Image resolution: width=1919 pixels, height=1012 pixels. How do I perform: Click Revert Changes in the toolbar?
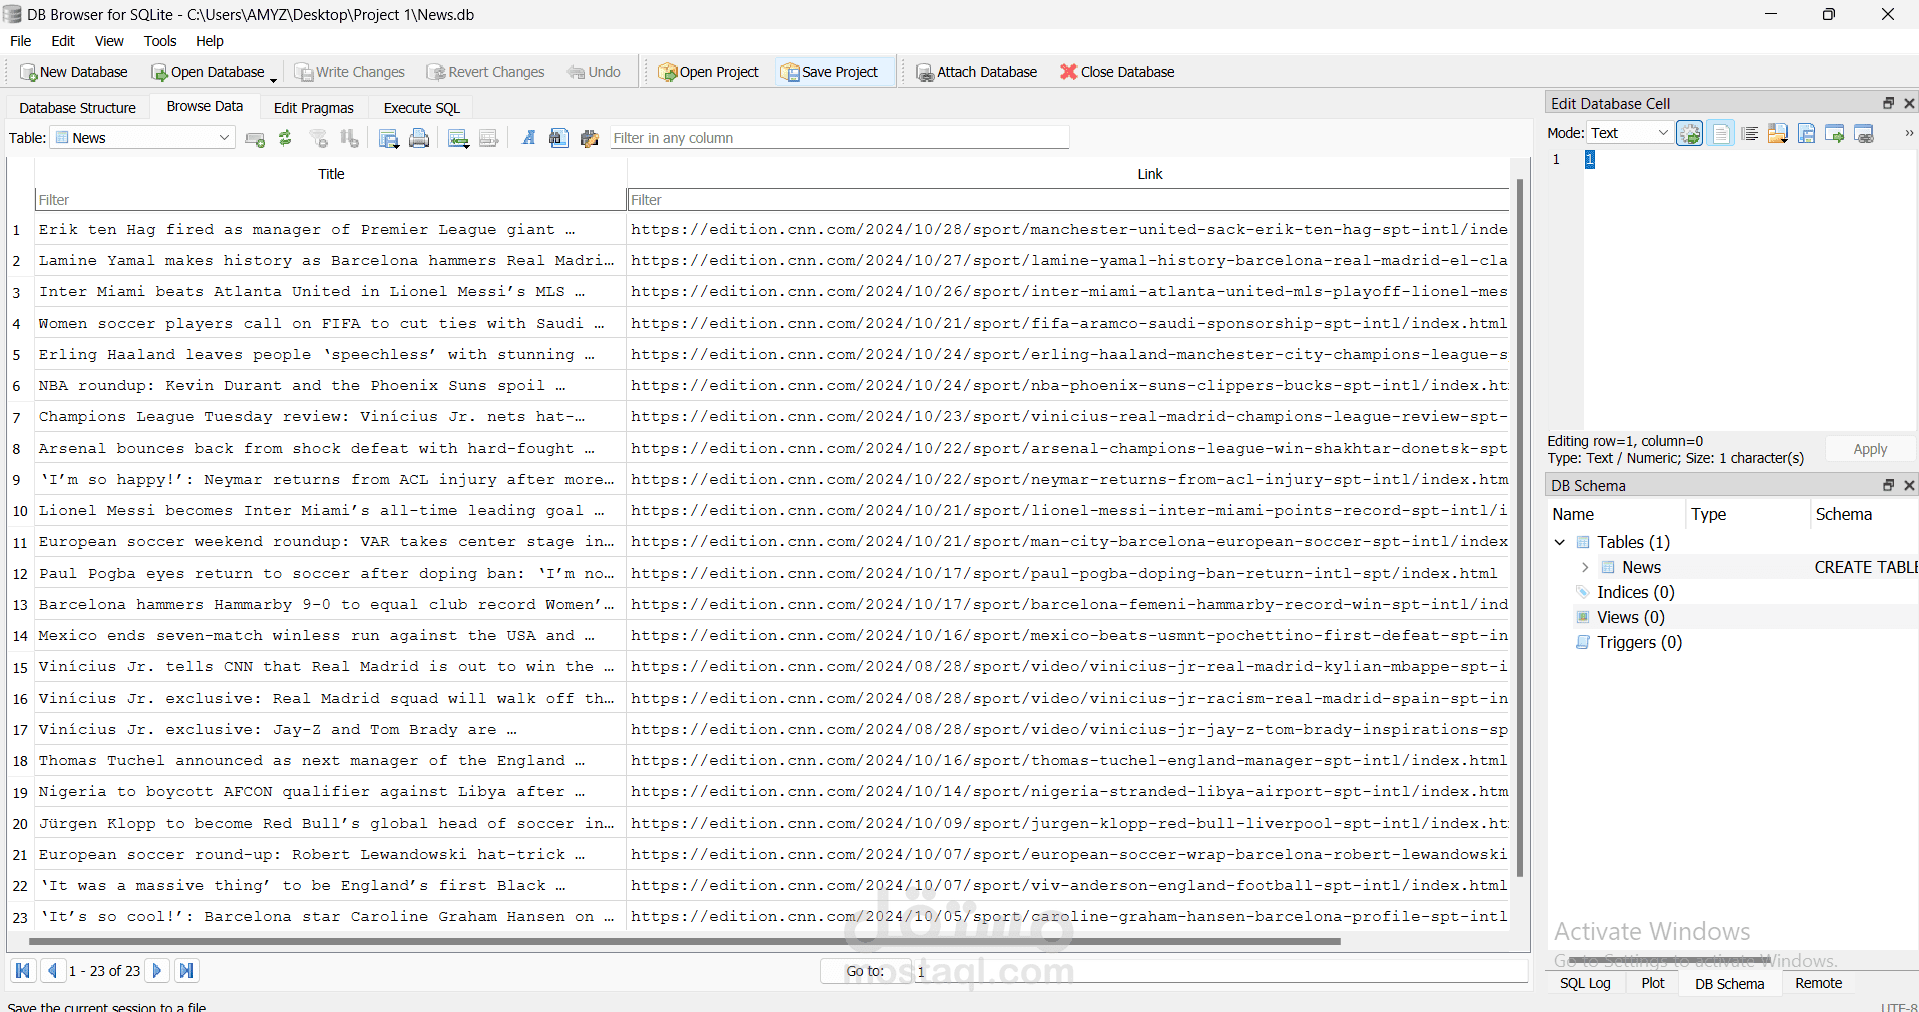coord(486,72)
